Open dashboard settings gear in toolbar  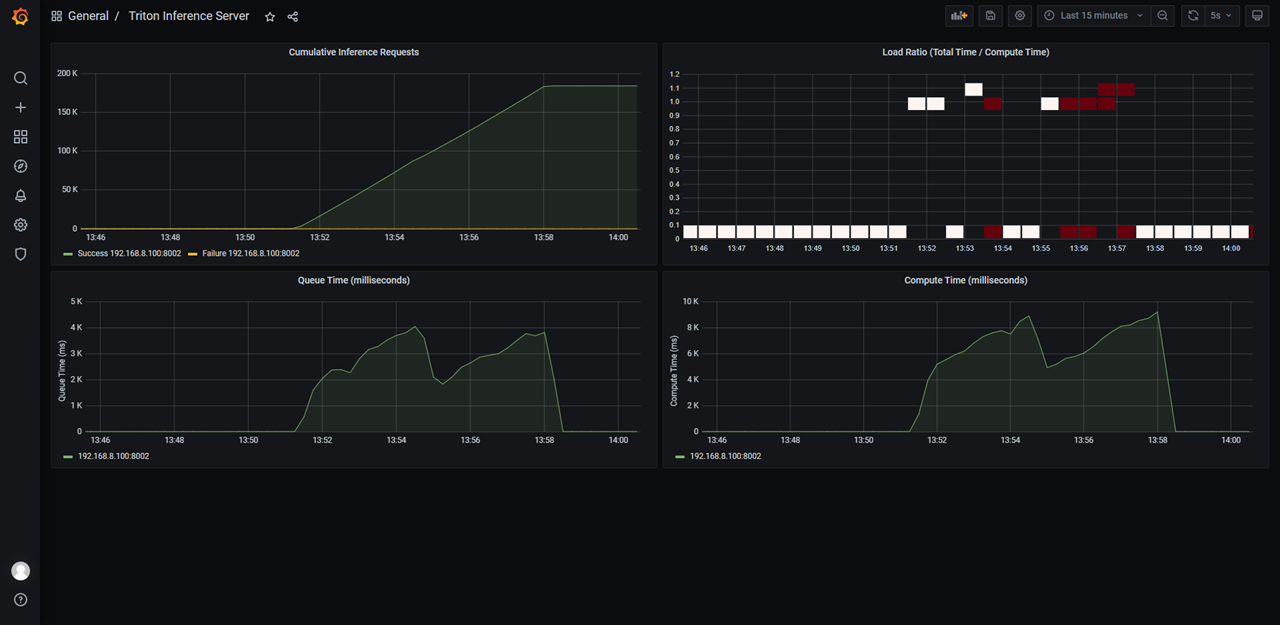[x=1020, y=16]
